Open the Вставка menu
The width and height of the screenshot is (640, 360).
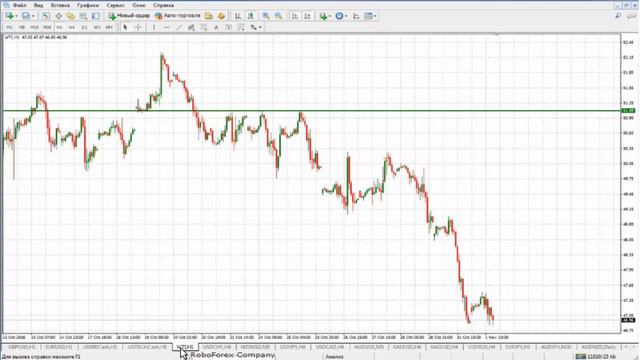pos(60,5)
